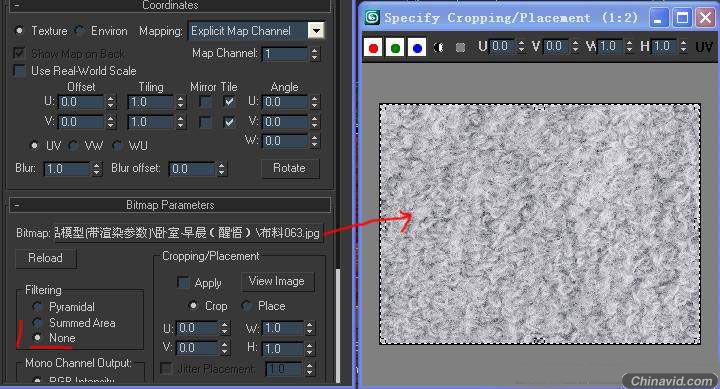The width and height of the screenshot is (720, 389).
Task: Enable the red channel button
Action: 373,47
